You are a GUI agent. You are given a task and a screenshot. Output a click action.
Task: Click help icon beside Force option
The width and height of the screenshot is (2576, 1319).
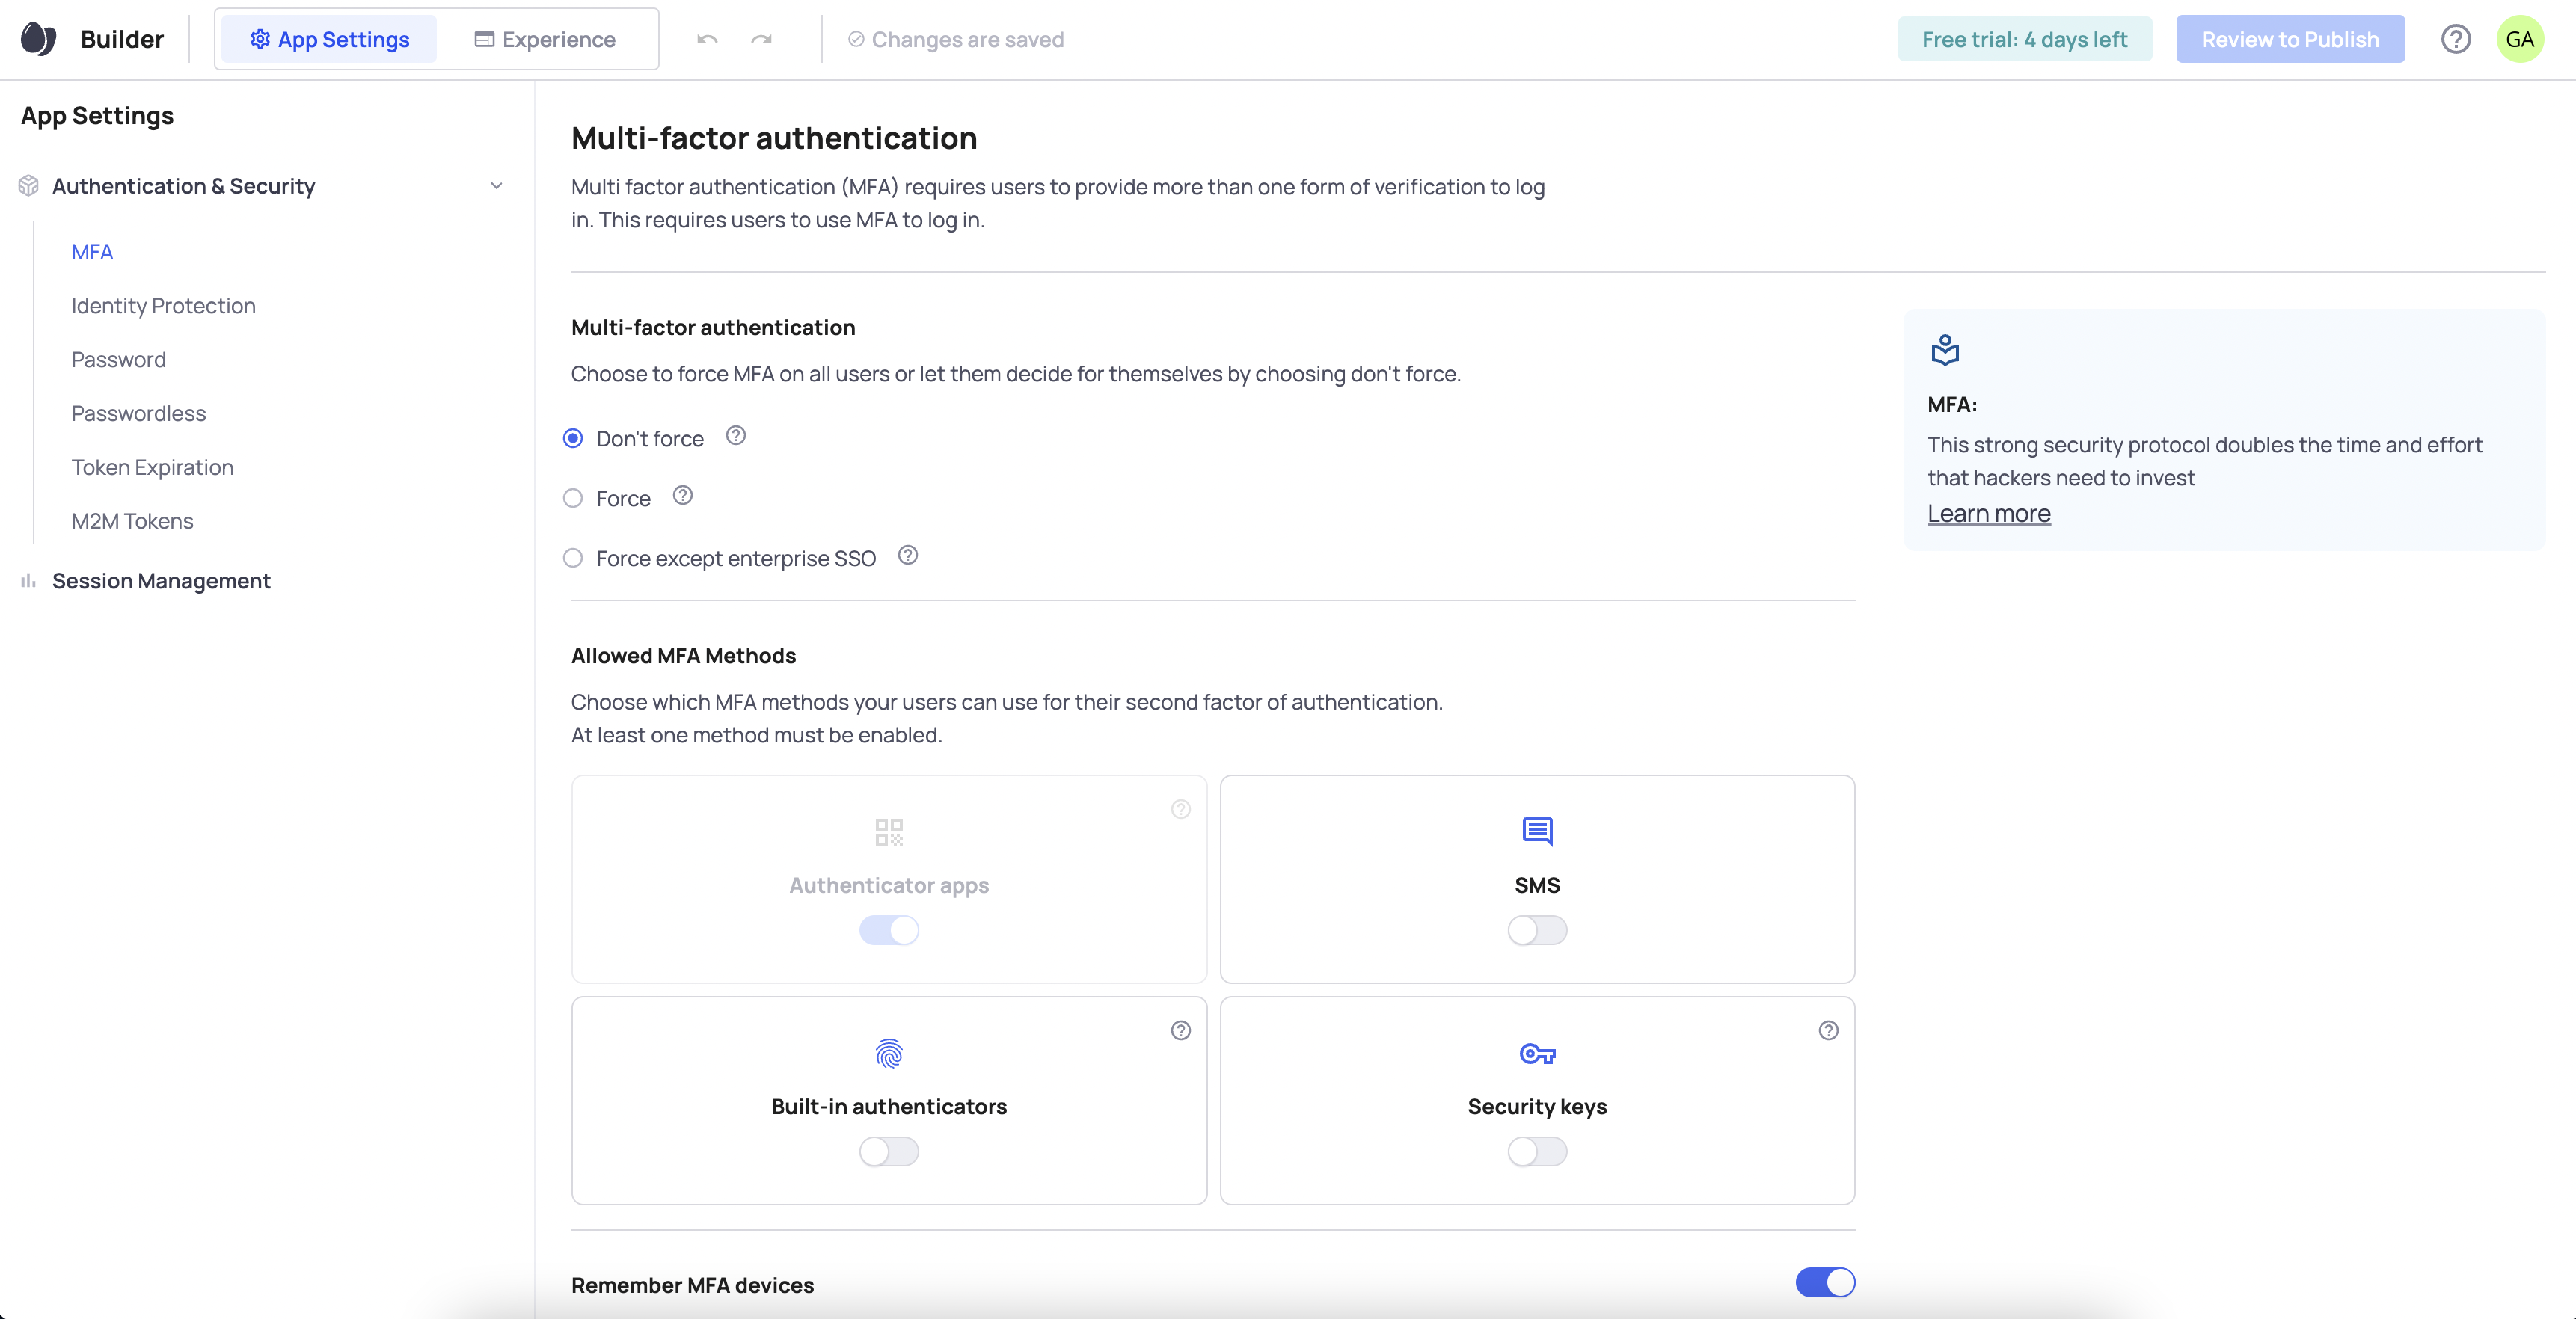tap(683, 496)
